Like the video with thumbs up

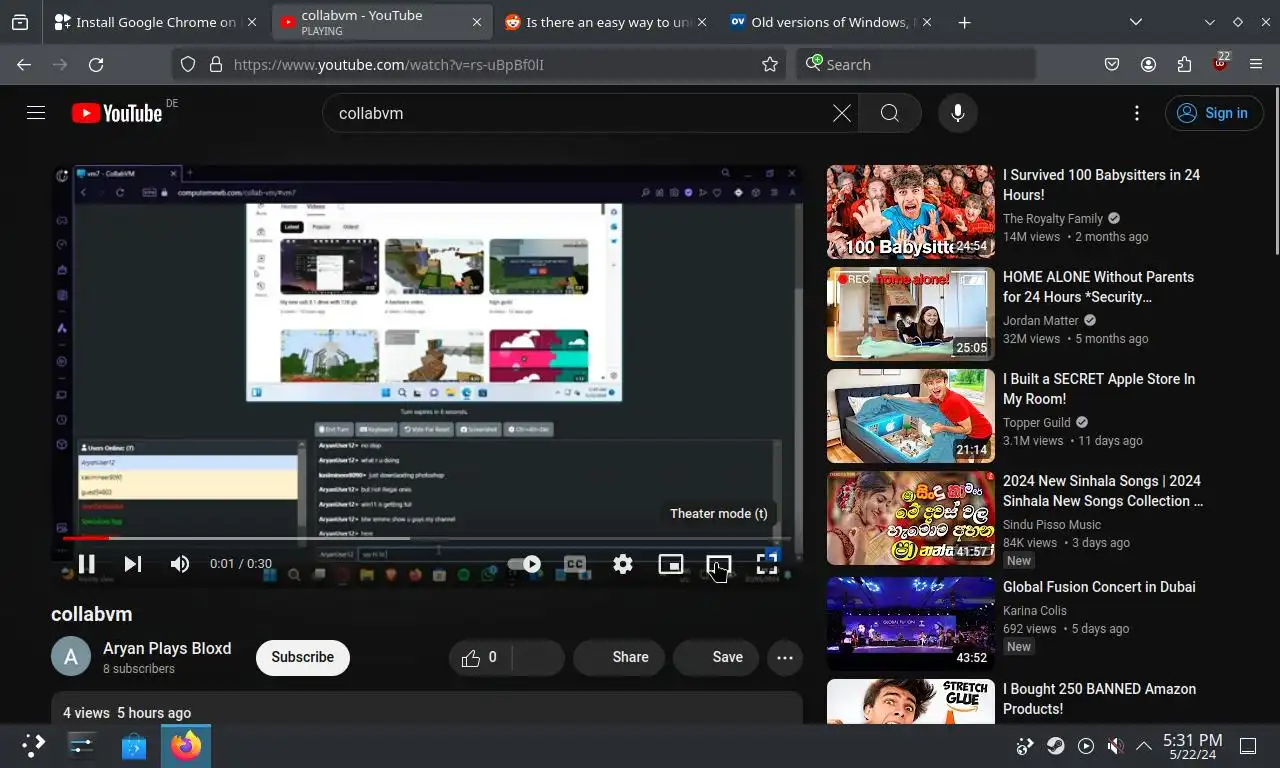coord(481,657)
